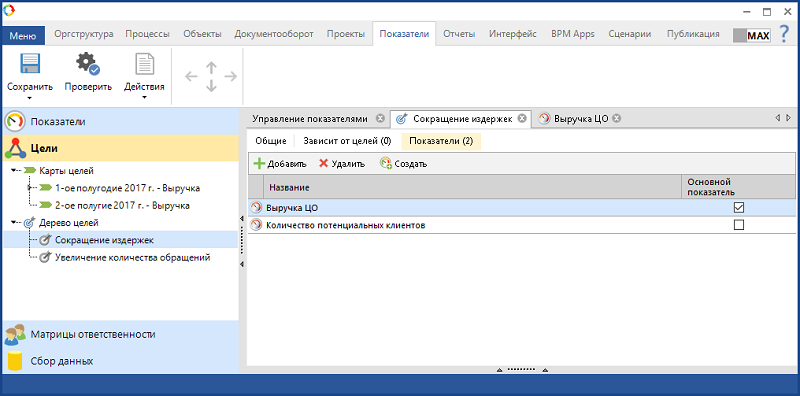Close the Сокращение издержек document tab
Viewport: 800px width, 396px height.
point(521,118)
